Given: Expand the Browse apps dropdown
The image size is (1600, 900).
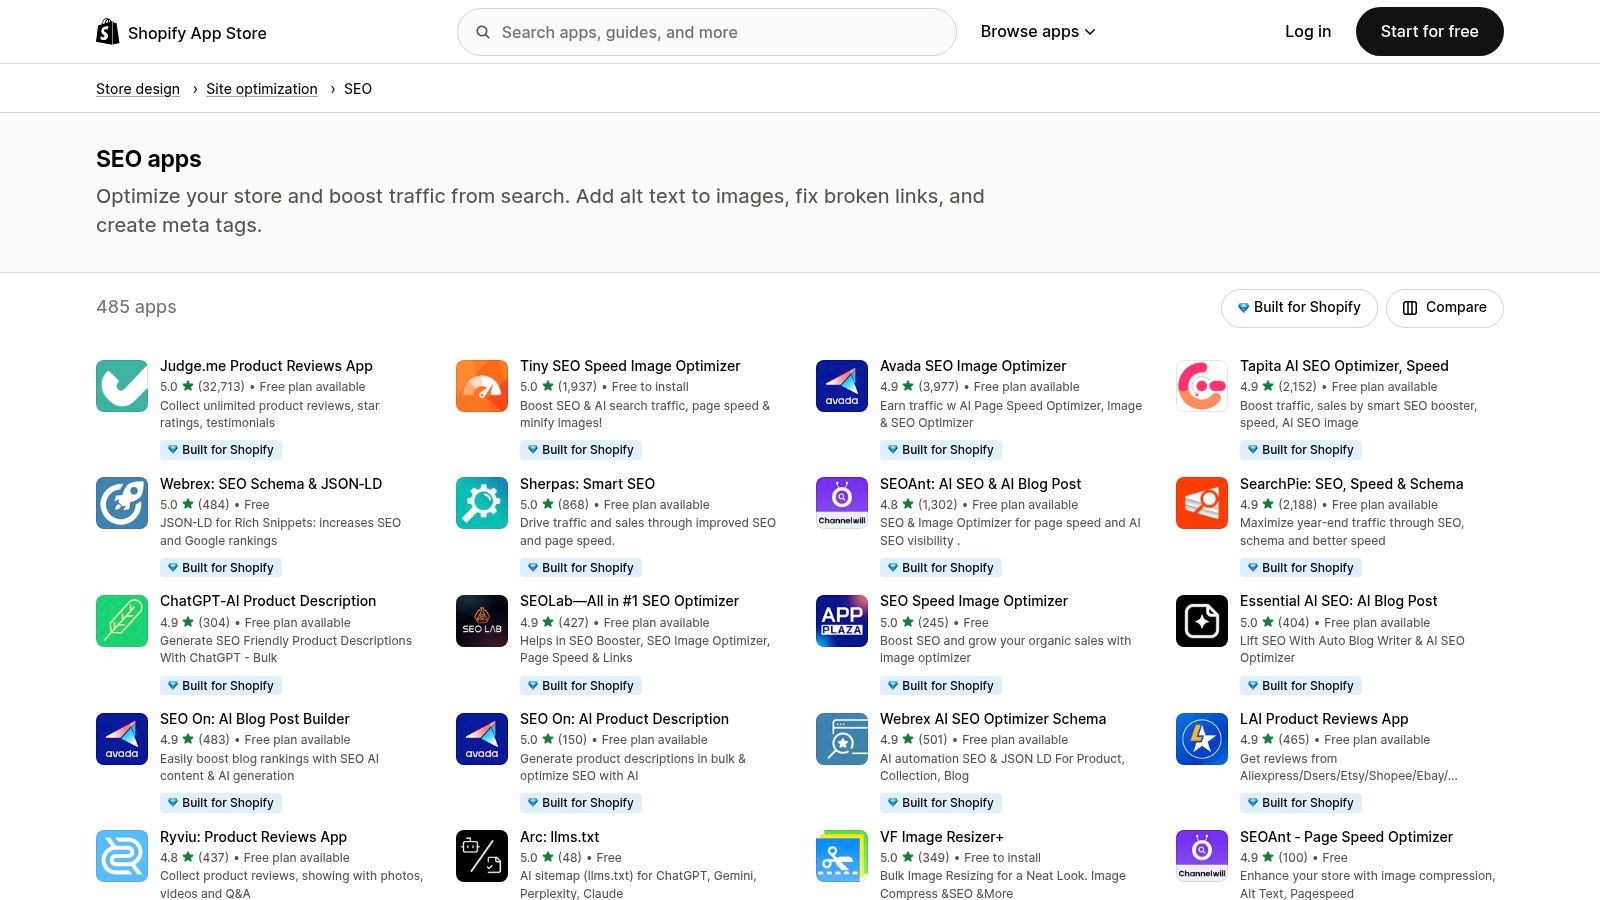Looking at the screenshot, I should pos(1038,31).
